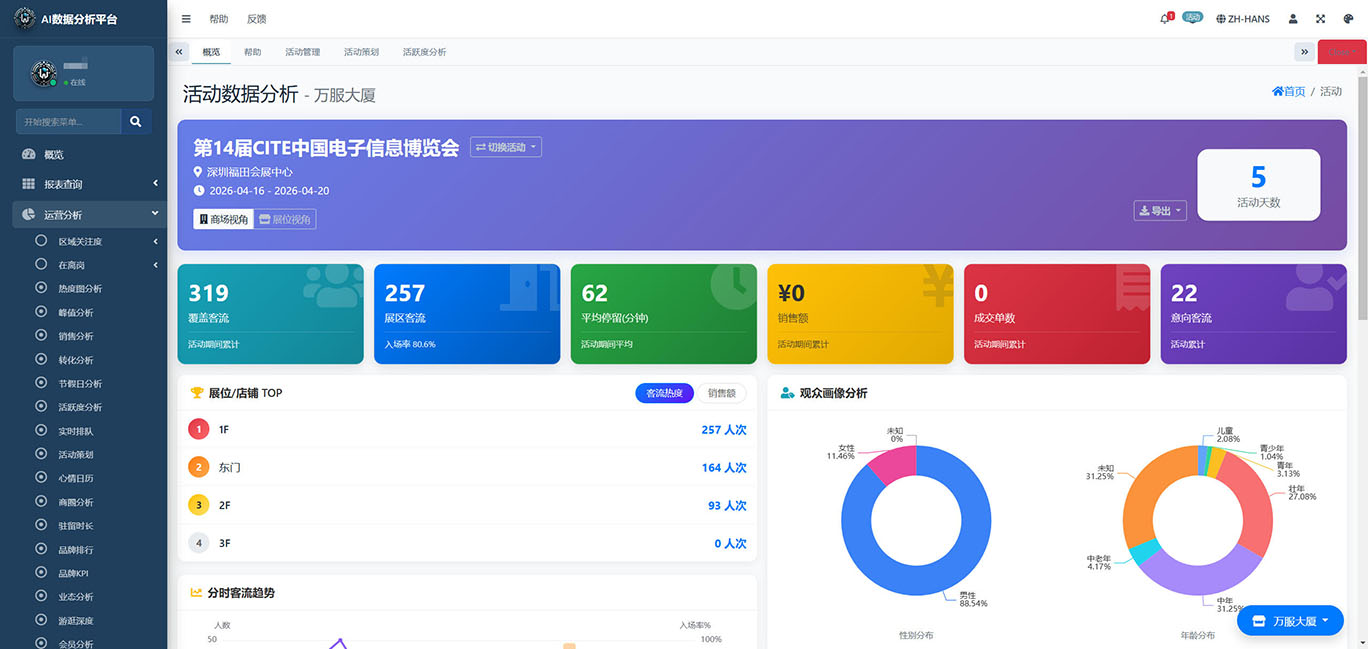Open the 切换活动 dropdown
The image size is (1368, 649).
click(x=506, y=147)
